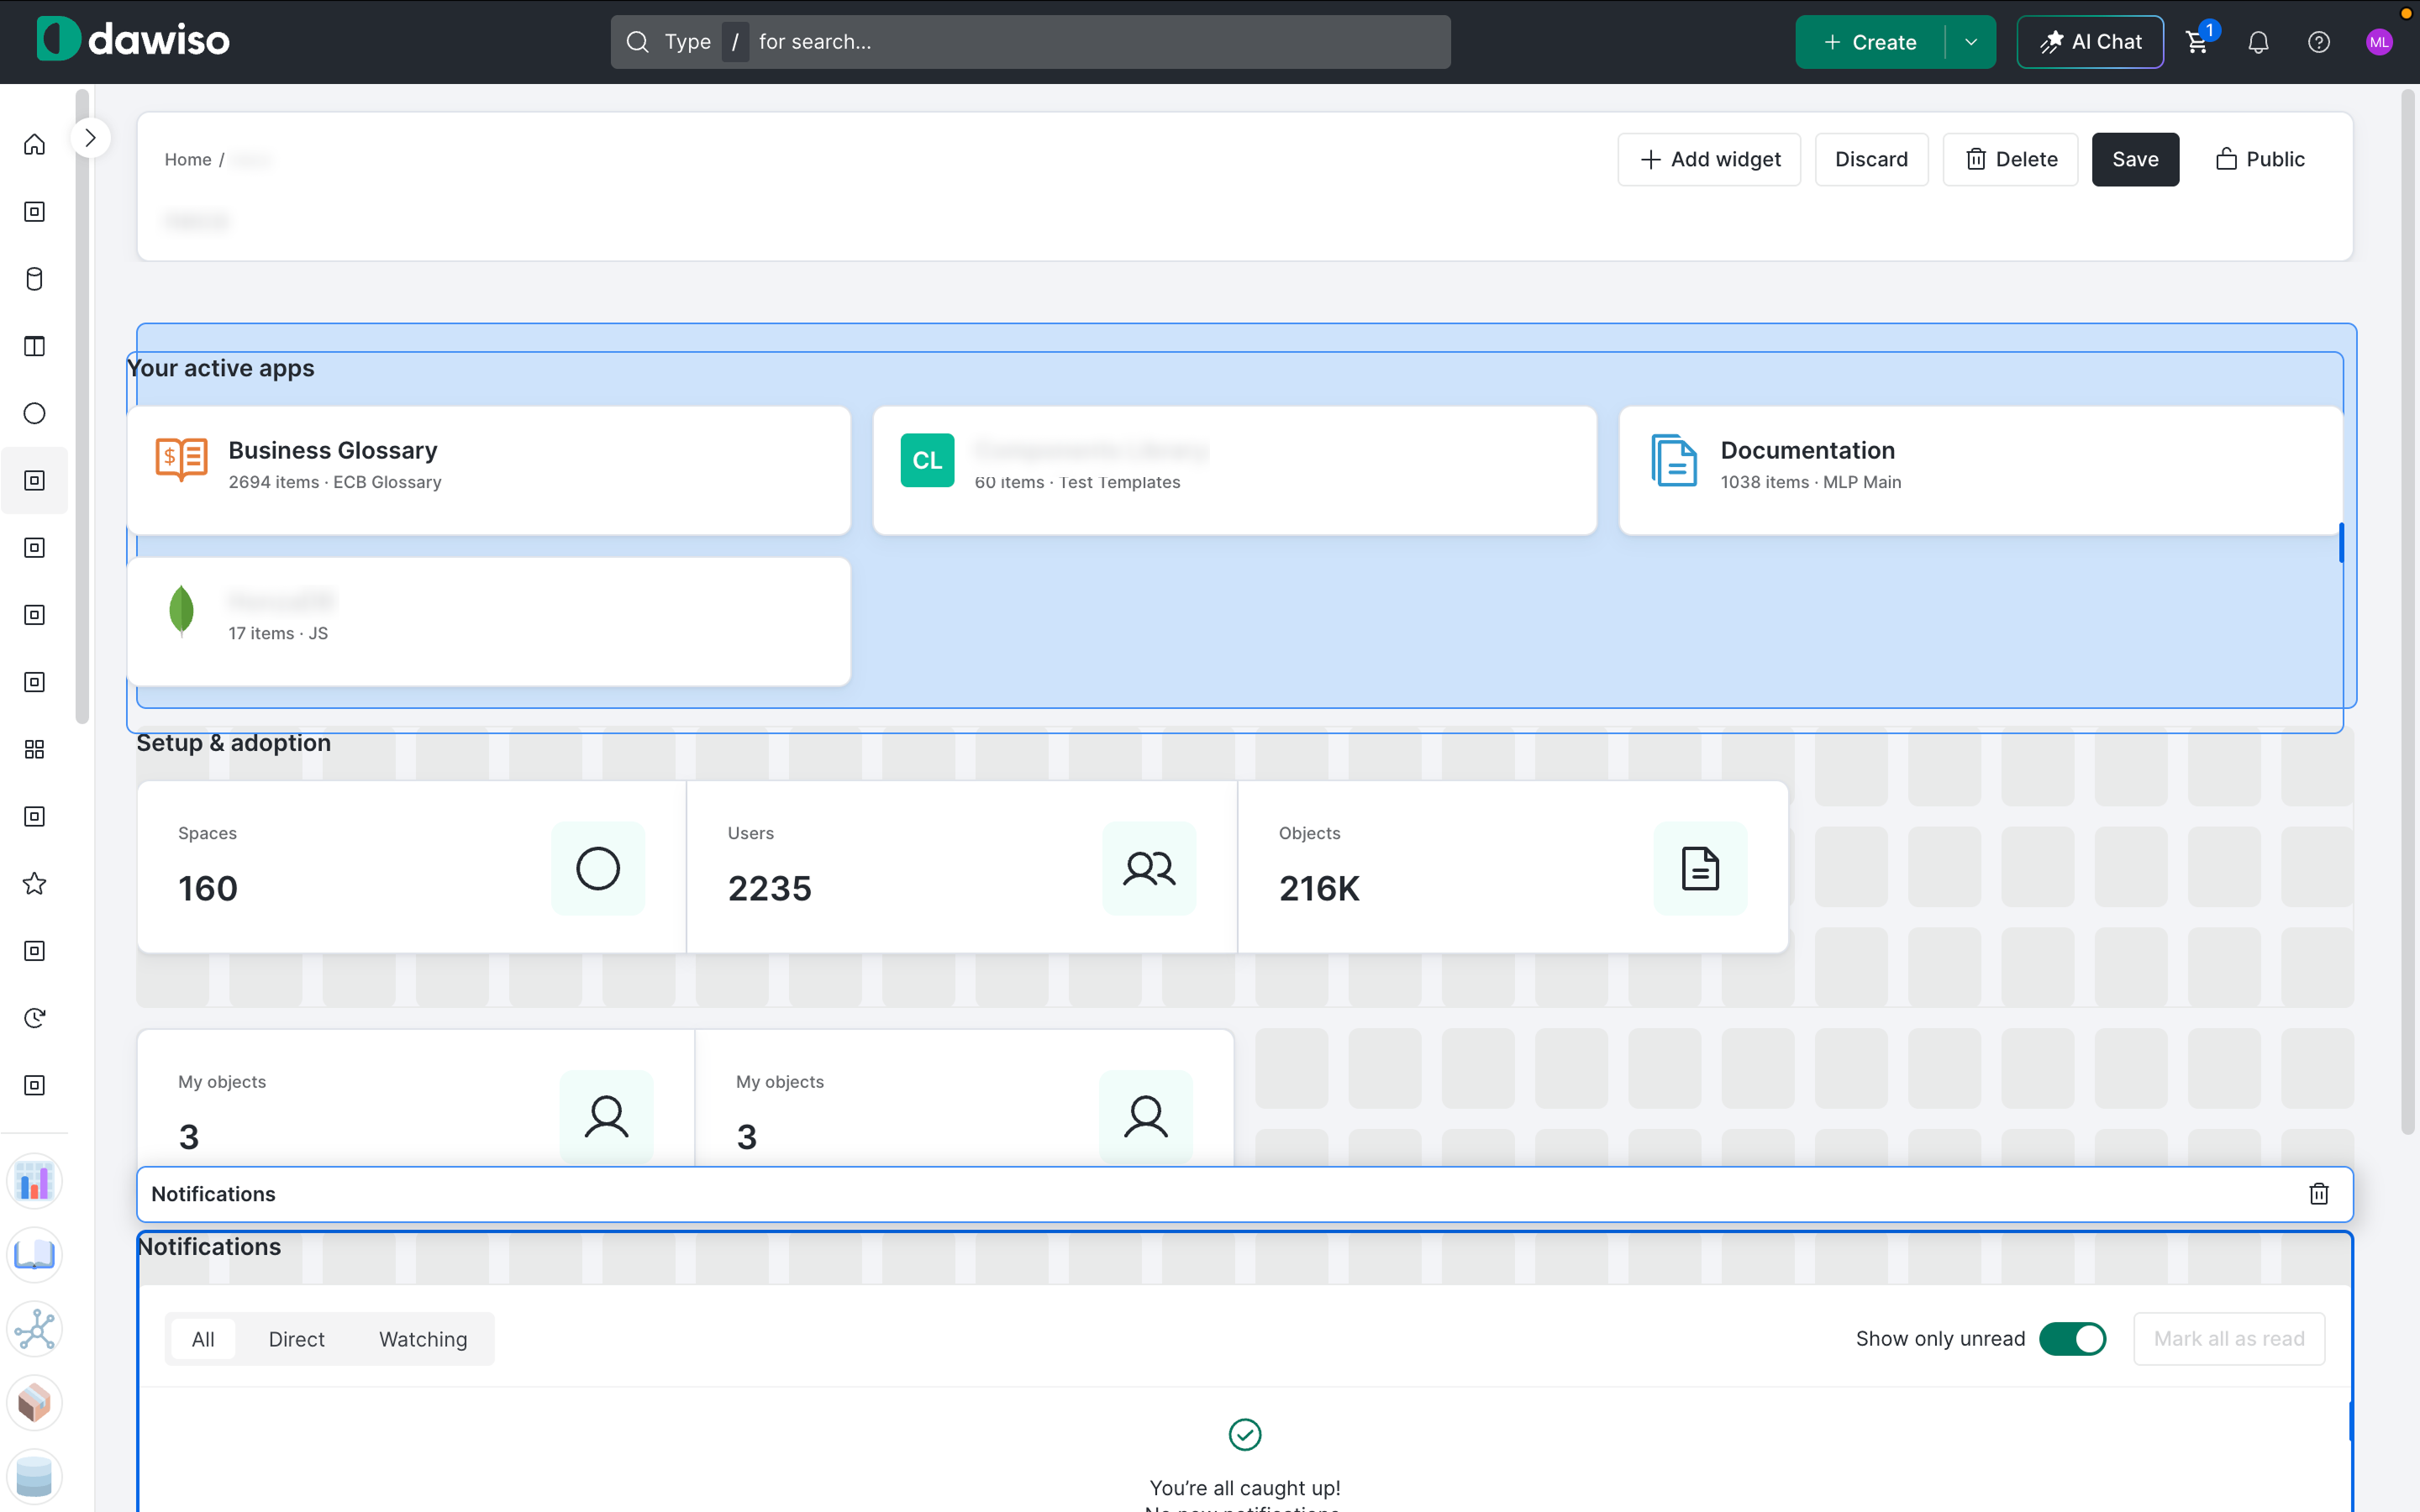Click the Create button
This screenshot has width=2420, height=1512.
[x=1869, y=42]
